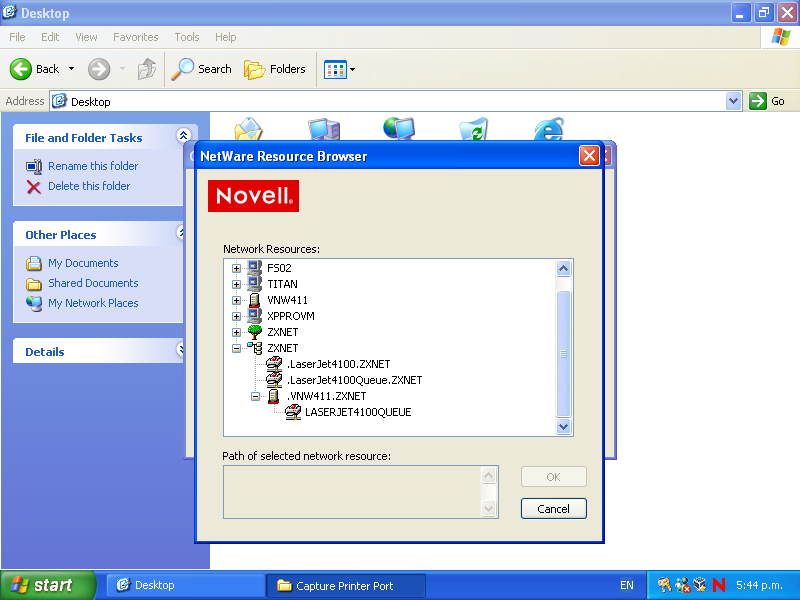Click the Back button in Explorer toolbar
This screenshot has height=600, width=800.
click(35, 69)
